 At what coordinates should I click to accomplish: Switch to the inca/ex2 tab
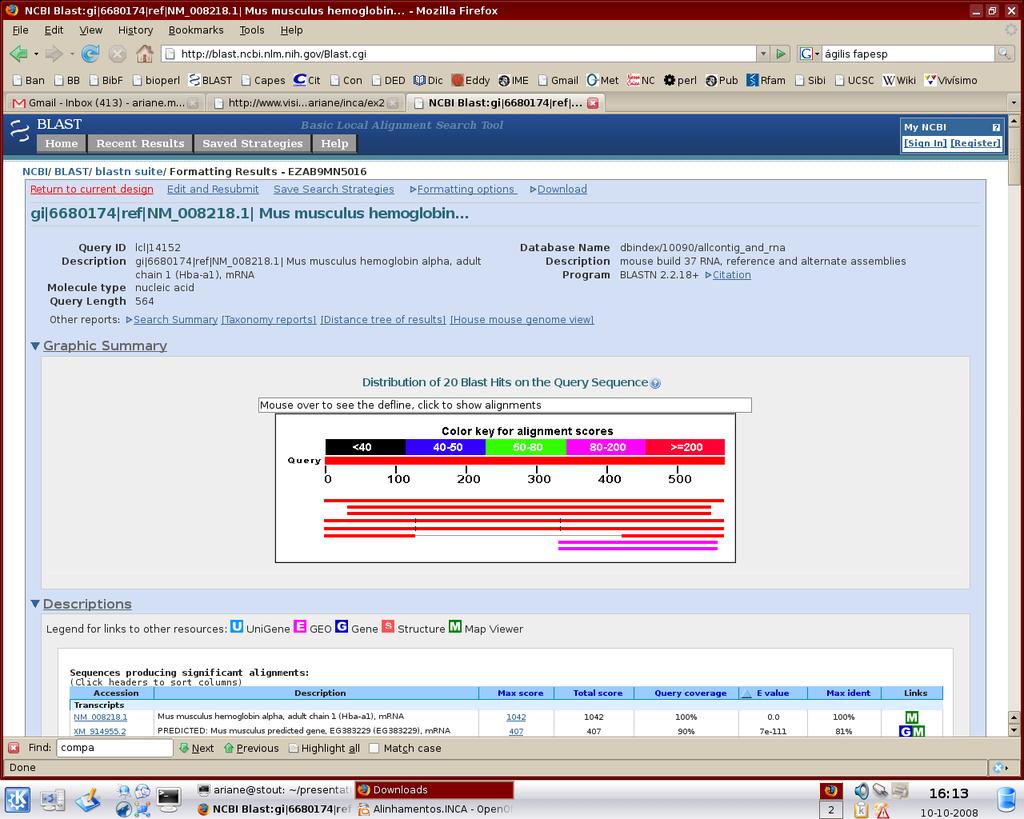coord(305,103)
